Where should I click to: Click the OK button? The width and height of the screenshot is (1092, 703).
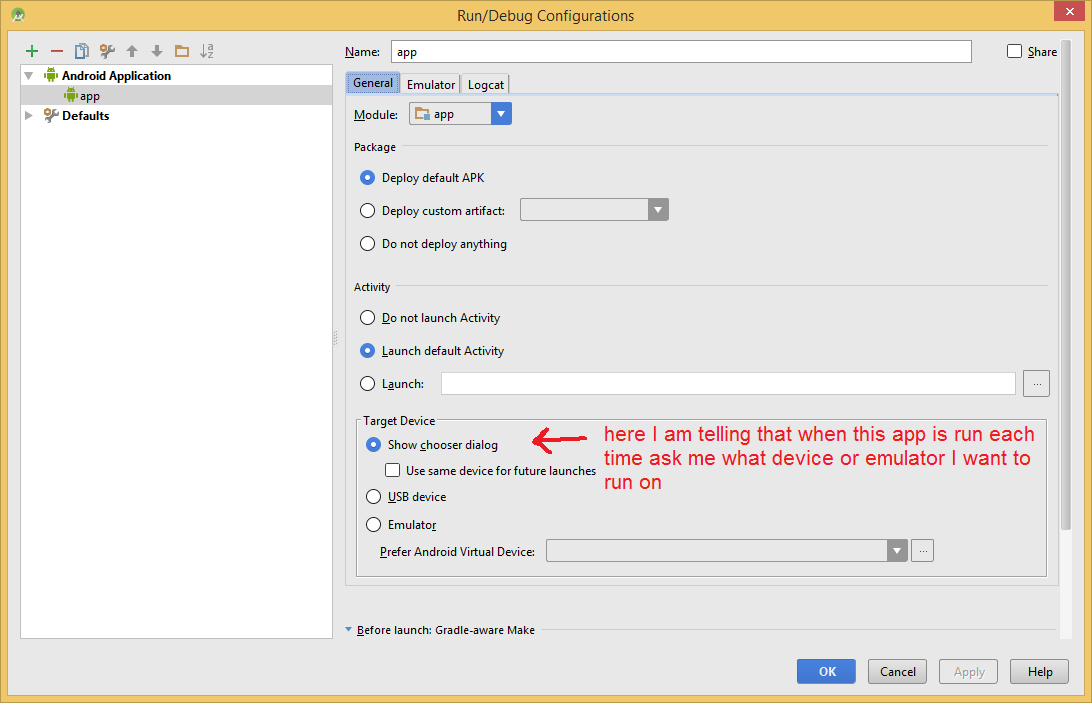point(826,672)
